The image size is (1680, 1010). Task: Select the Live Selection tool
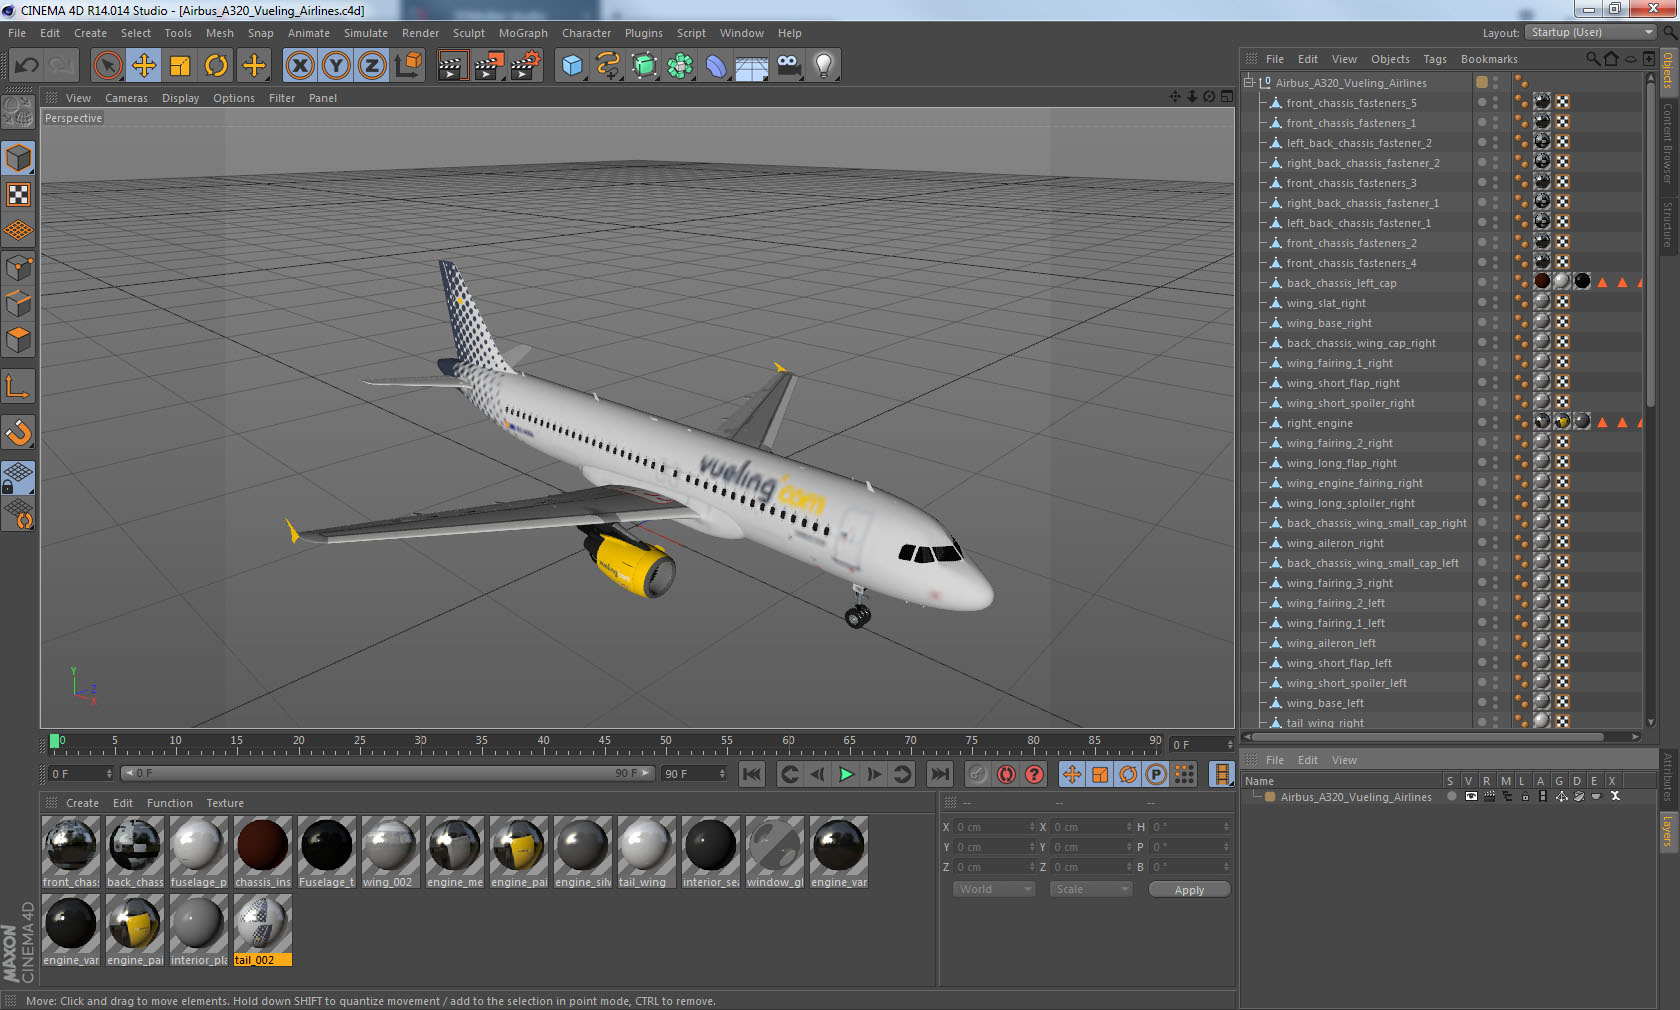(107, 66)
